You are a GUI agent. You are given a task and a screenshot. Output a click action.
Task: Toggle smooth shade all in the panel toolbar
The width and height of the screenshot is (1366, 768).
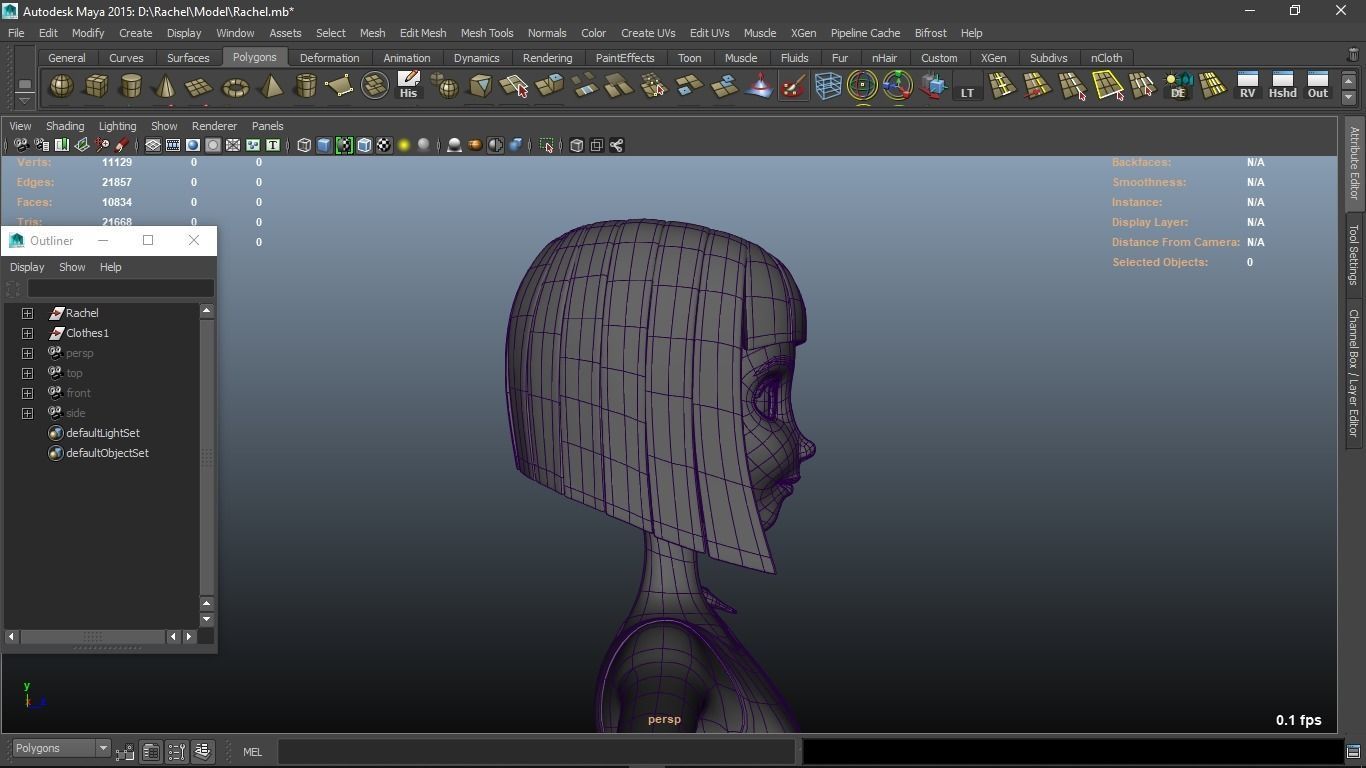(x=324, y=146)
